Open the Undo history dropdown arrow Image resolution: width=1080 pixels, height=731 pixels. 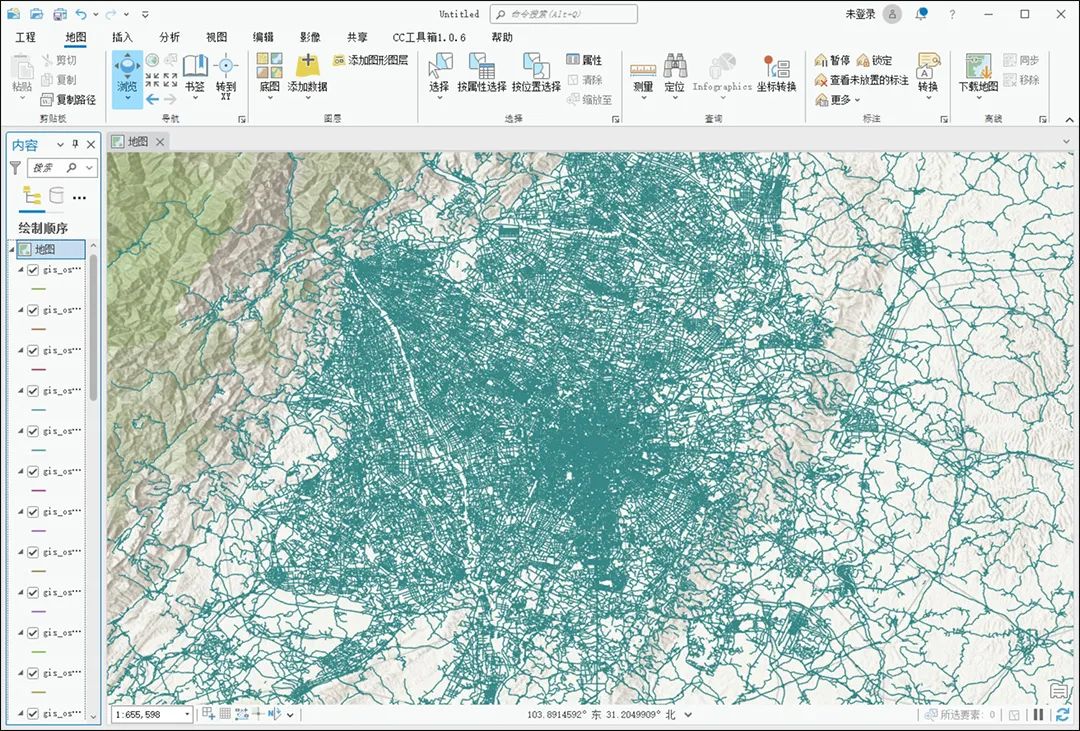click(x=95, y=14)
